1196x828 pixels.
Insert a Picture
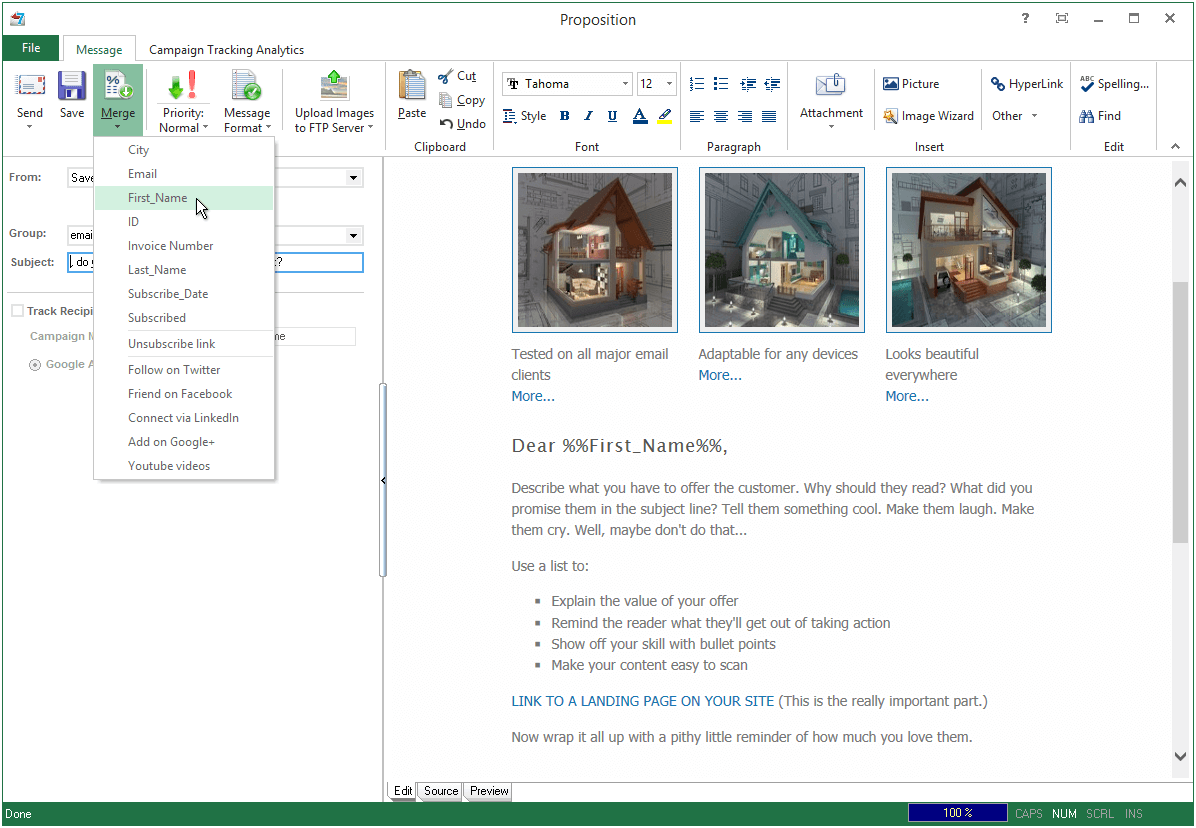(x=911, y=84)
